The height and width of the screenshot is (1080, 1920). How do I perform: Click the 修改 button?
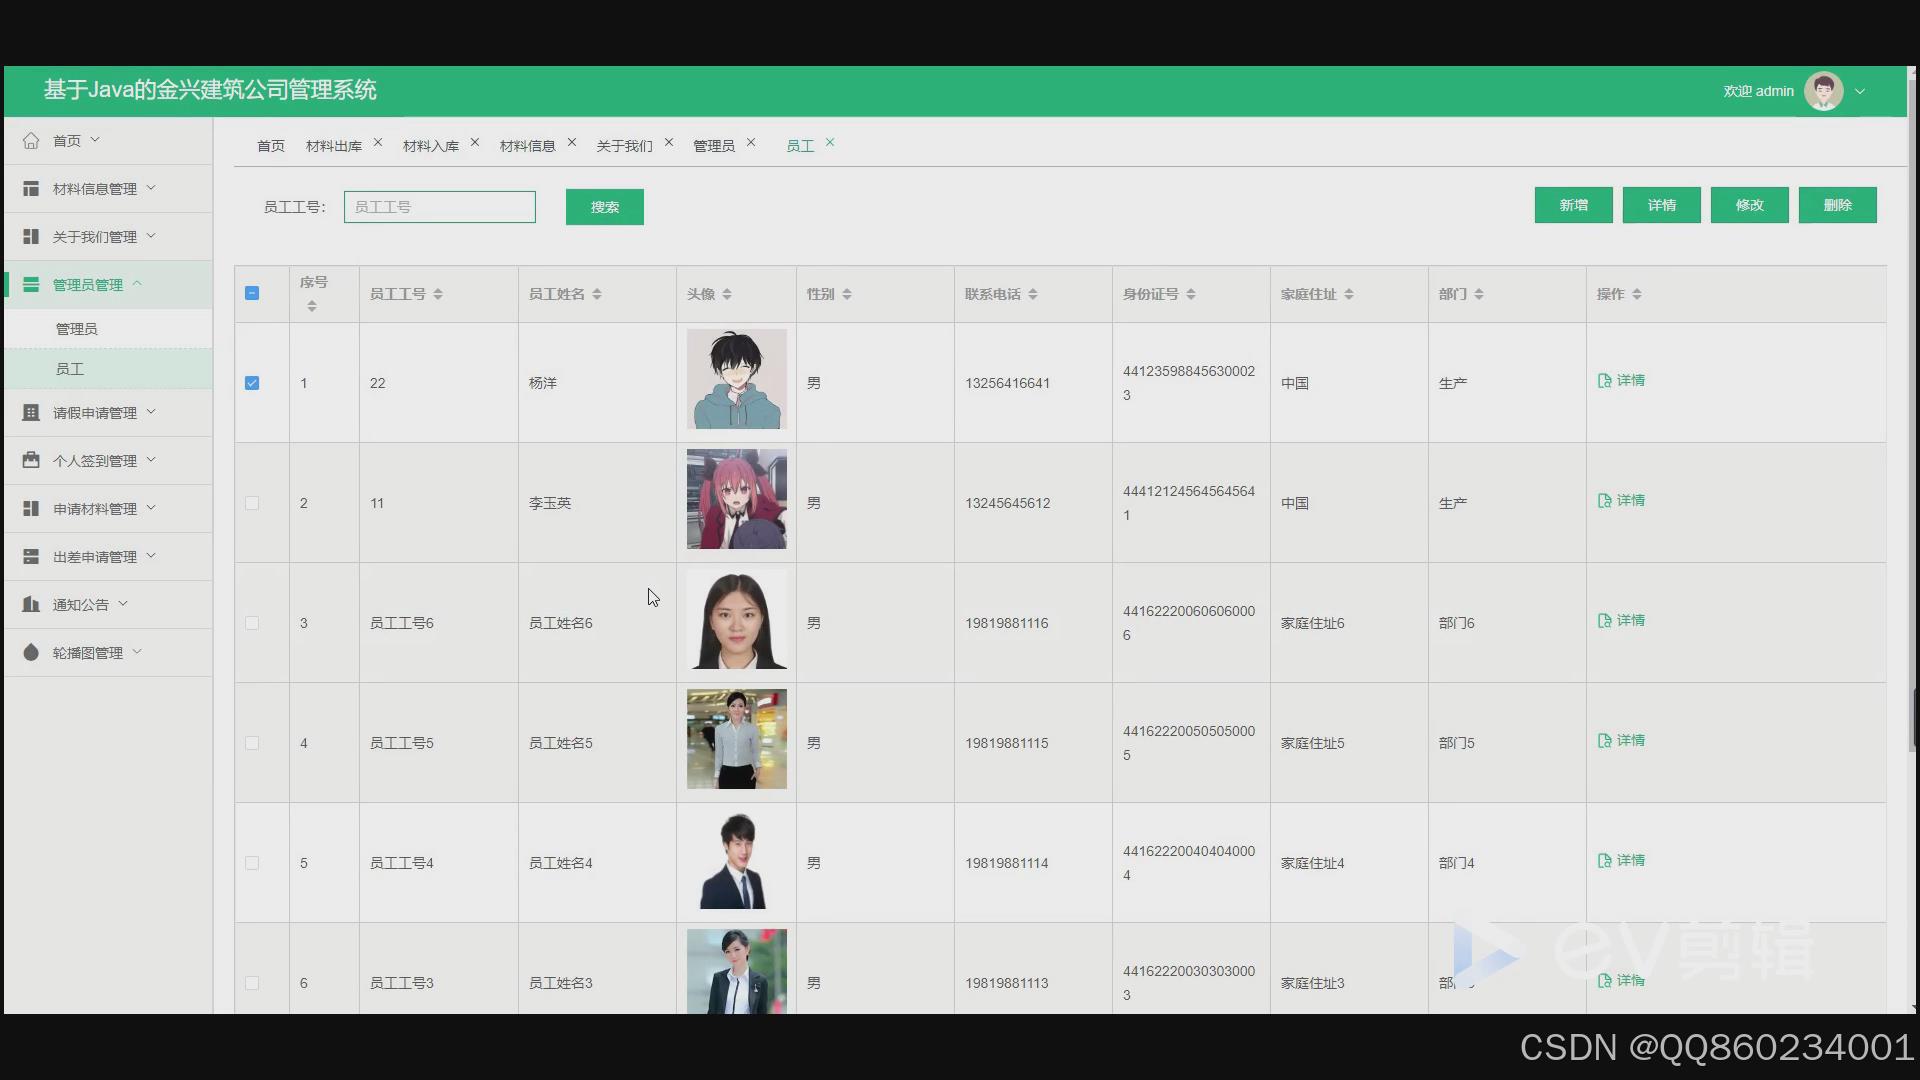coord(1750,205)
